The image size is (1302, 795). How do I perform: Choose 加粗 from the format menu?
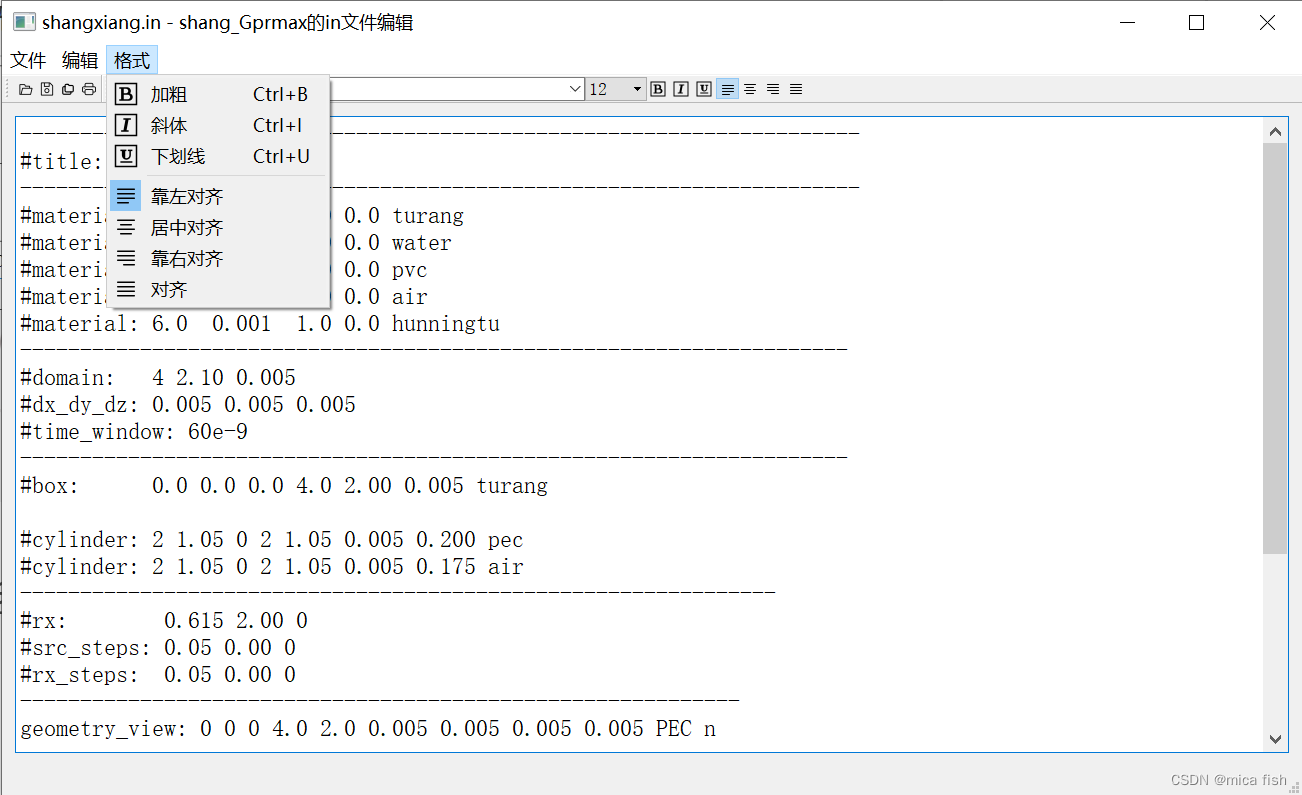coord(218,94)
